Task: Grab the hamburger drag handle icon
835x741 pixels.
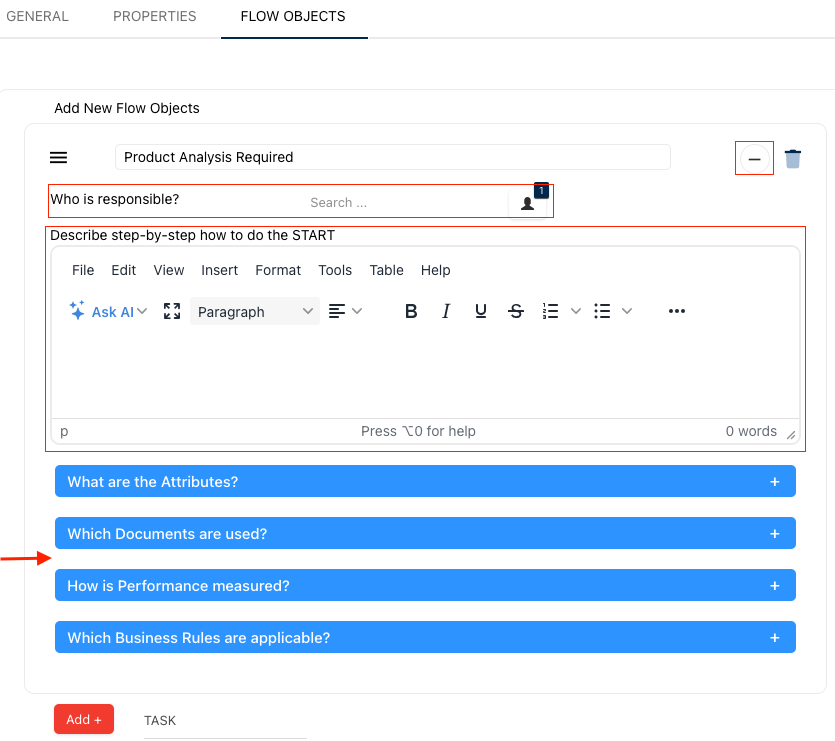Action: coord(59,158)
